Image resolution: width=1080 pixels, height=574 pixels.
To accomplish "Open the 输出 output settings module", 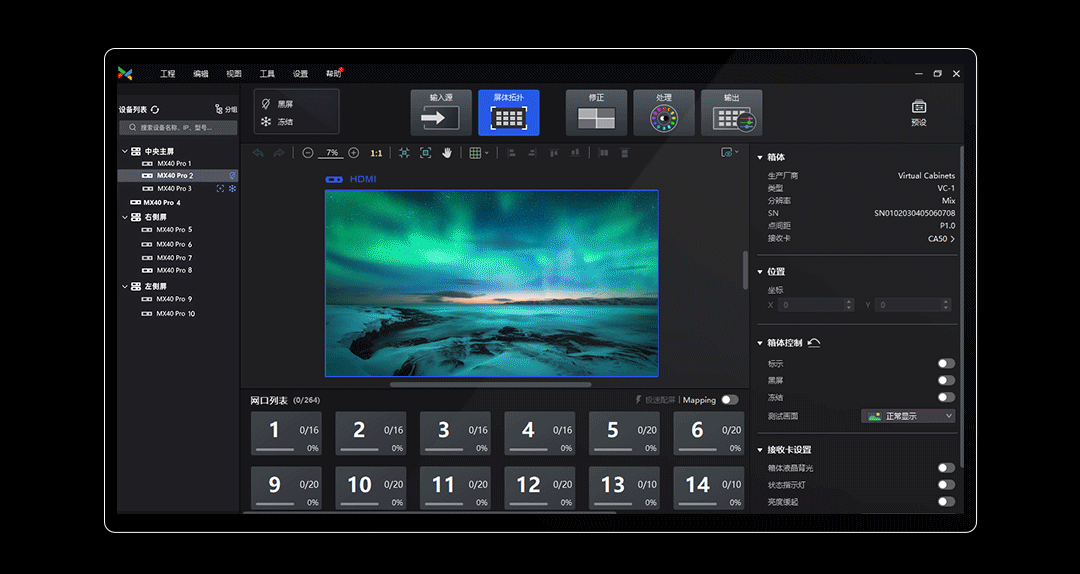I will 731,113.
